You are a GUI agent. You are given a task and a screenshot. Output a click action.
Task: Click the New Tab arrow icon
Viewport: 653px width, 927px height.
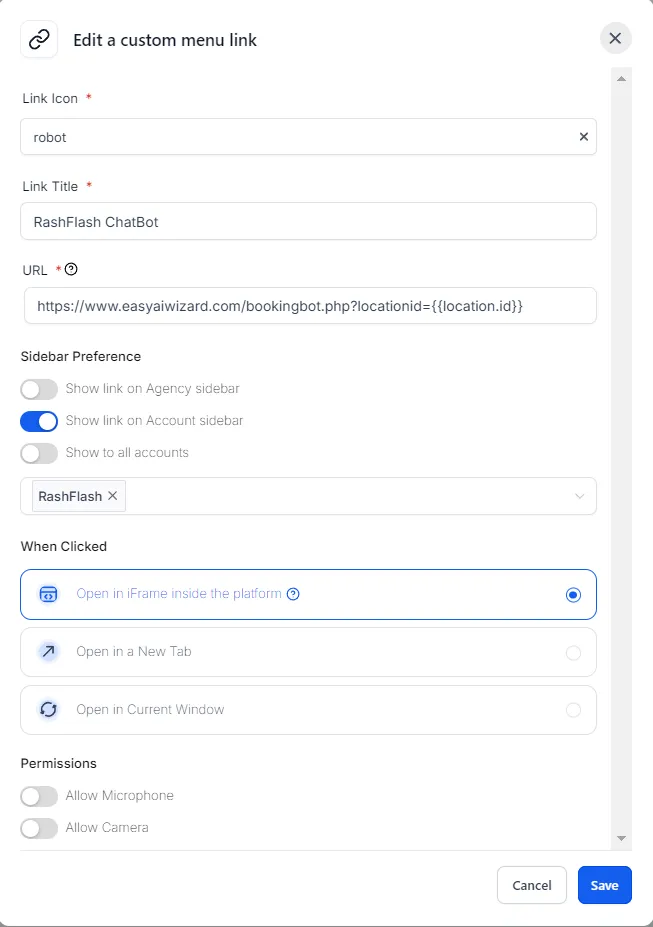tap(48, 652)
